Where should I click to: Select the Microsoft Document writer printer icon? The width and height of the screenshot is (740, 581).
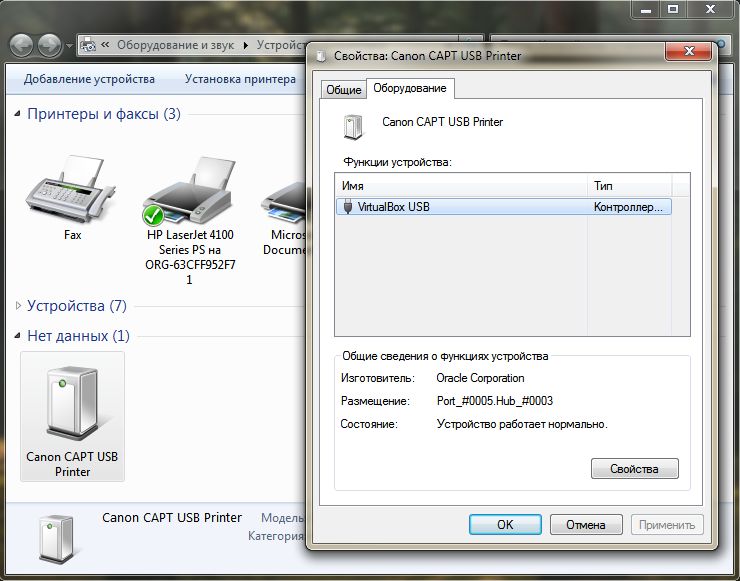coord(284,204)
